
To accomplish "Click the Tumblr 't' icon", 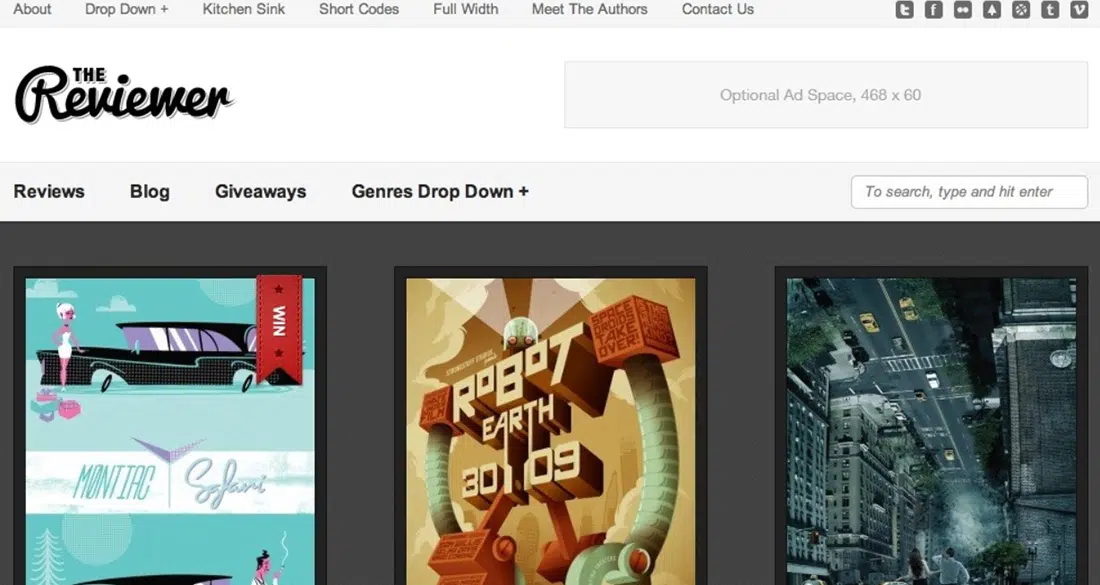I will [1050, 10].
